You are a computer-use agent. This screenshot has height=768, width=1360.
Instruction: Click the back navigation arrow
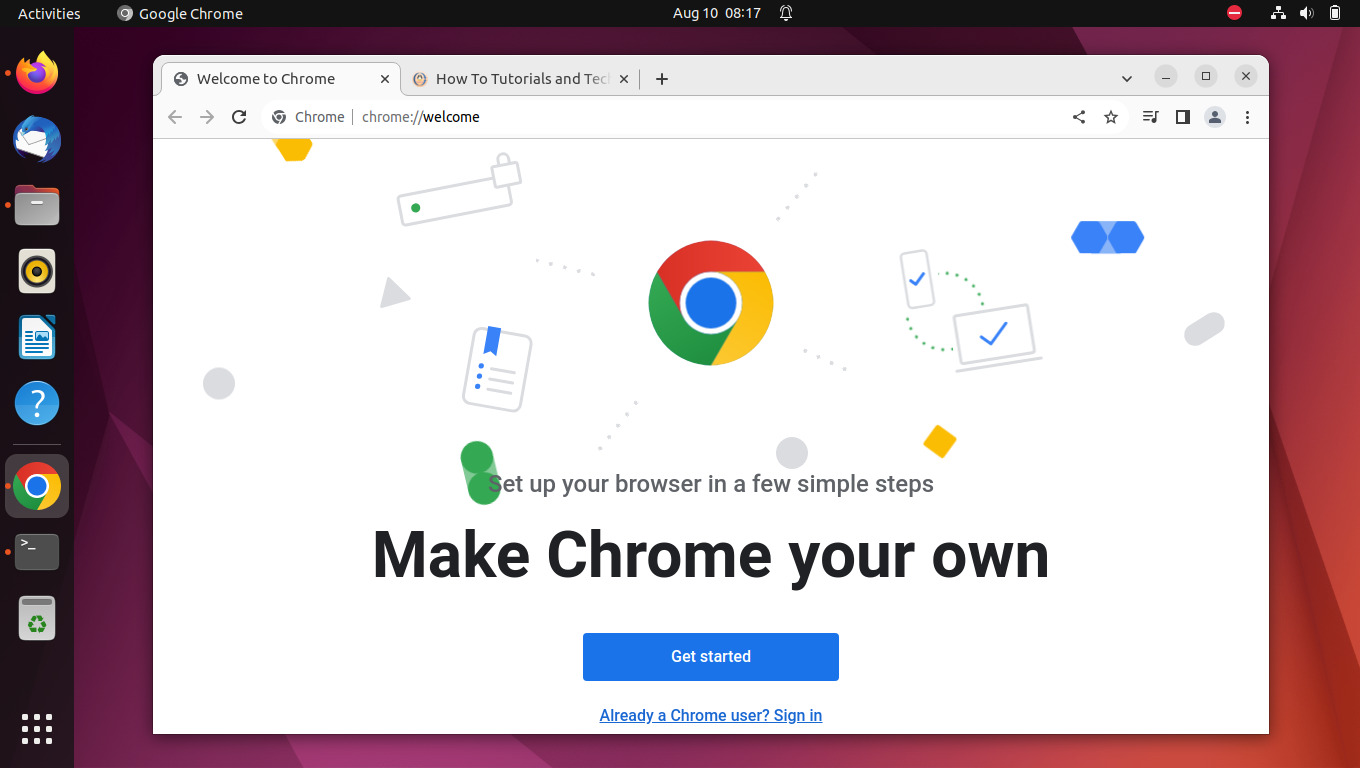click(175, 117)
